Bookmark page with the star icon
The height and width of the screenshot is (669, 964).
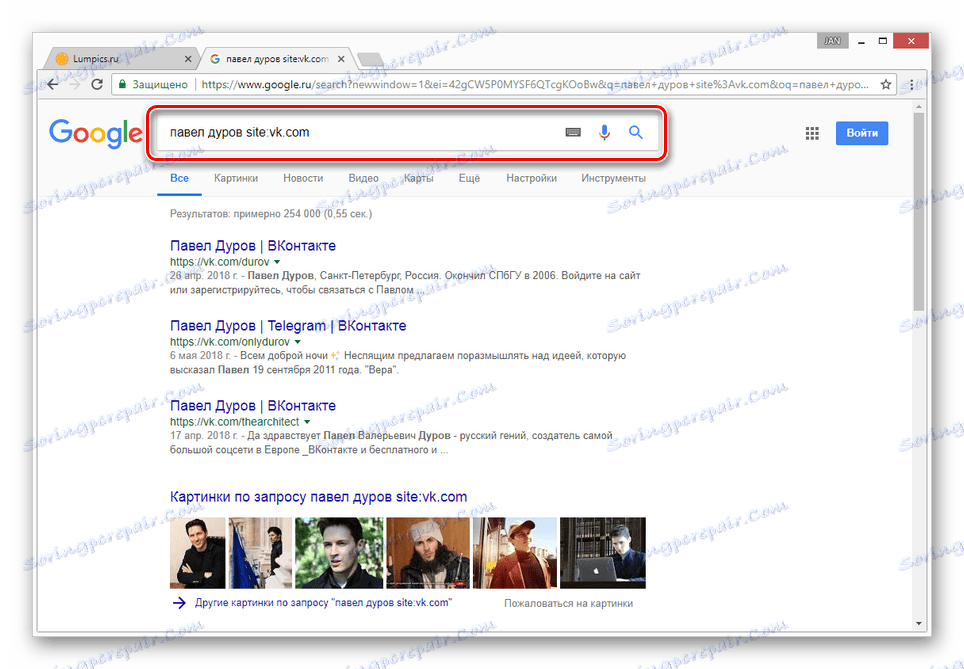pos(885,84)
